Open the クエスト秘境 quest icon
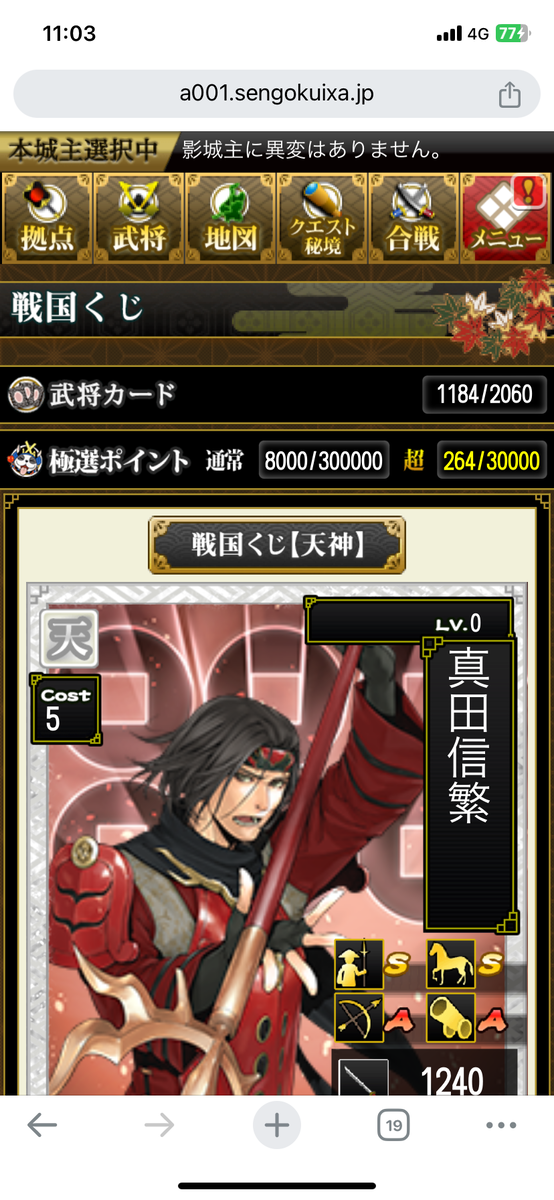This screenshot has height=1200, width=554. tap(322, 218)
